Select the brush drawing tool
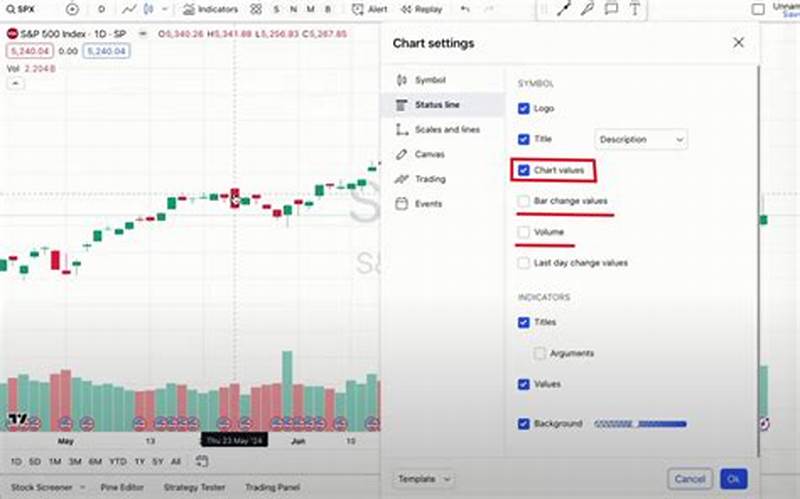This screenshot has height=499, width=800. tap(587, 9)
